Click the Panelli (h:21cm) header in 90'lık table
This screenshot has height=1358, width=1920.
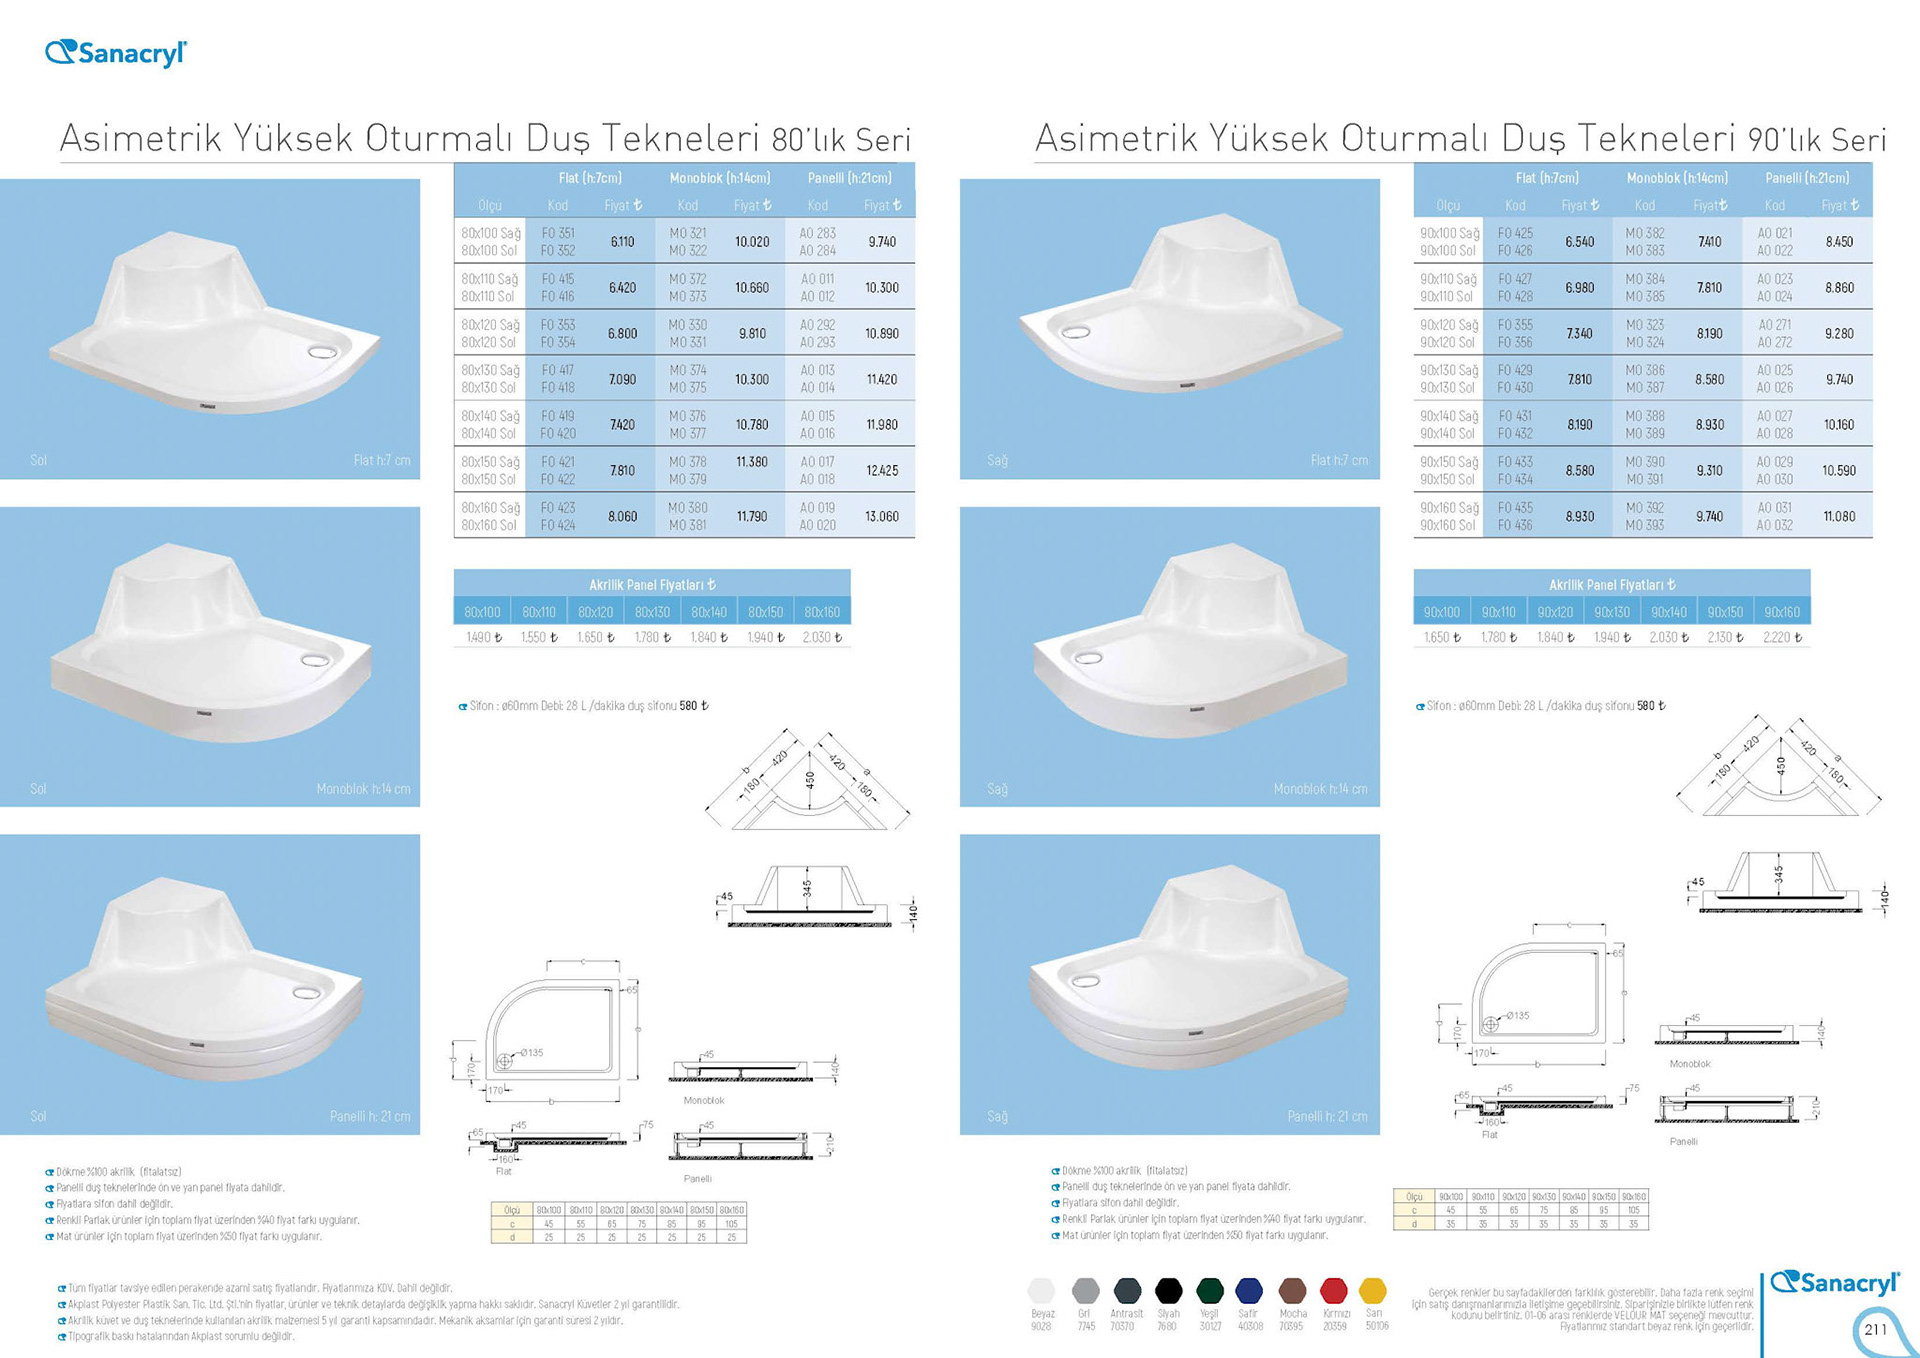click(x=1806, y=178)
